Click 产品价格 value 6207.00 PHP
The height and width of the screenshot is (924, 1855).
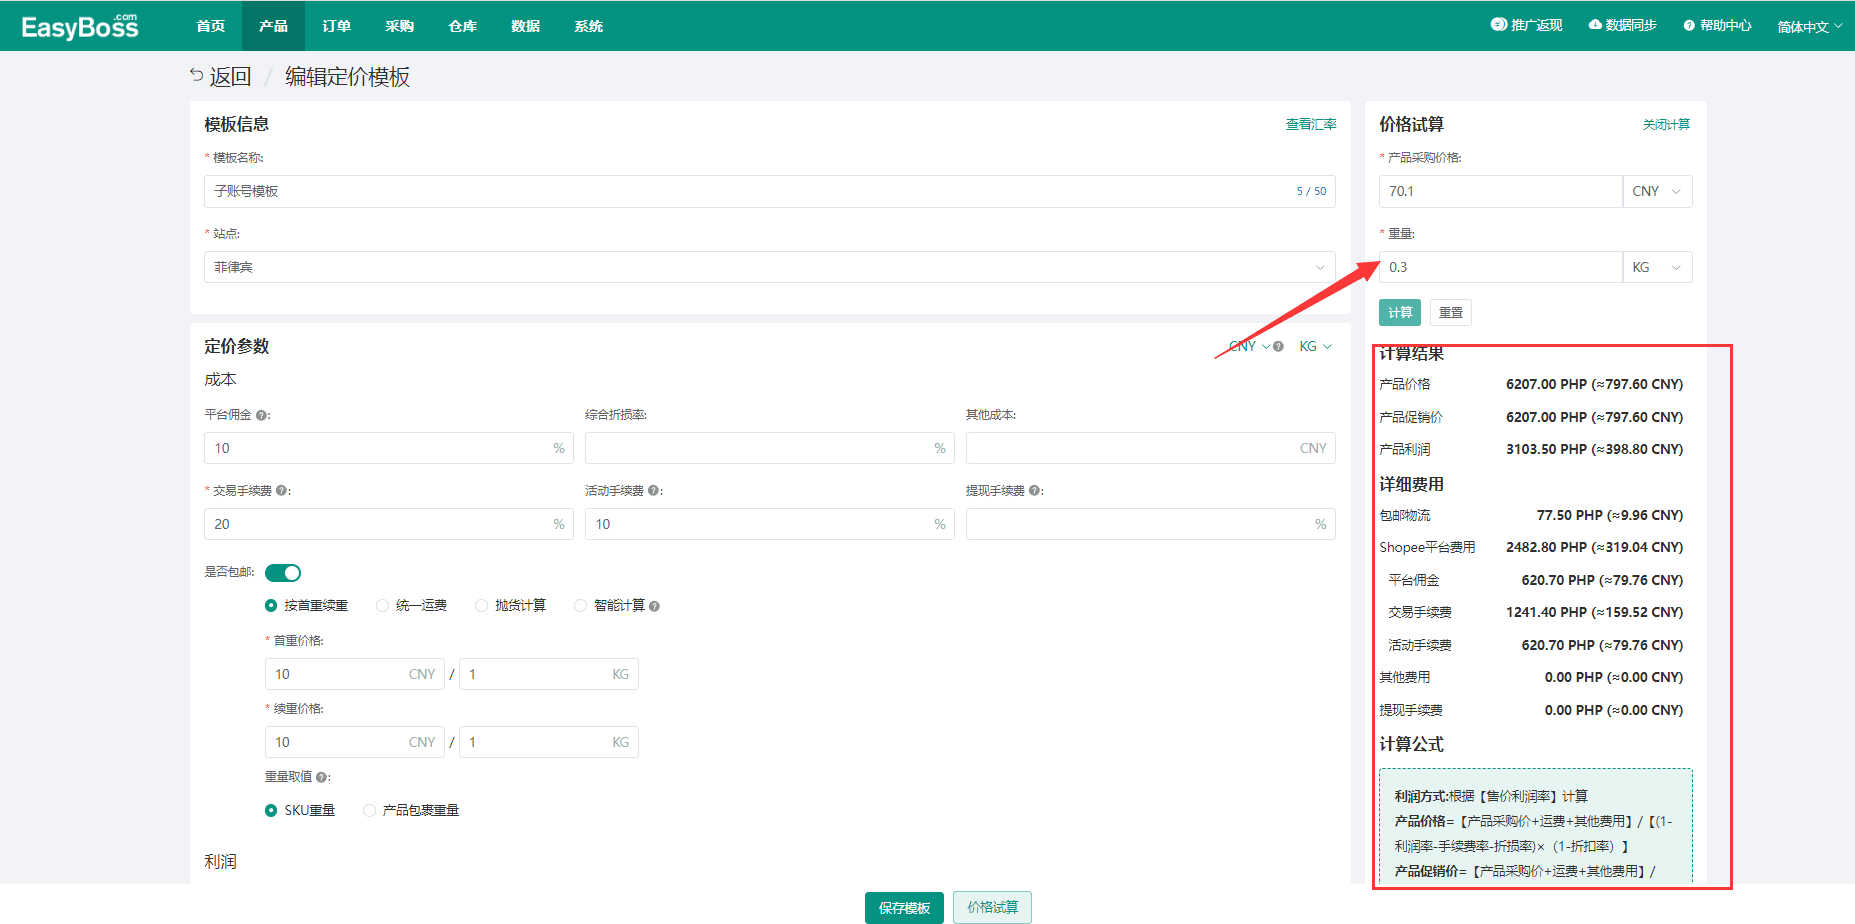[1594, 385]
